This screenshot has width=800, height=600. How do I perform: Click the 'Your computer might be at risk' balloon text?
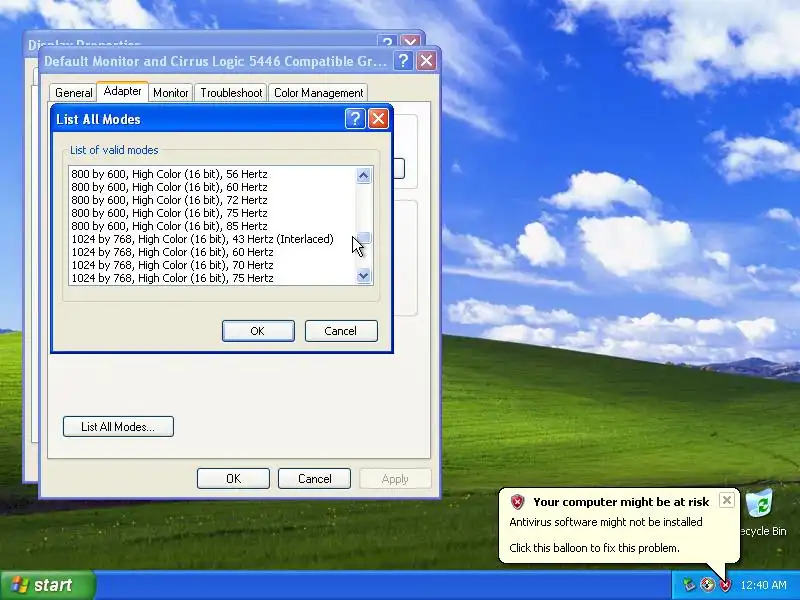pyautogui.click(x=621, y=502)
